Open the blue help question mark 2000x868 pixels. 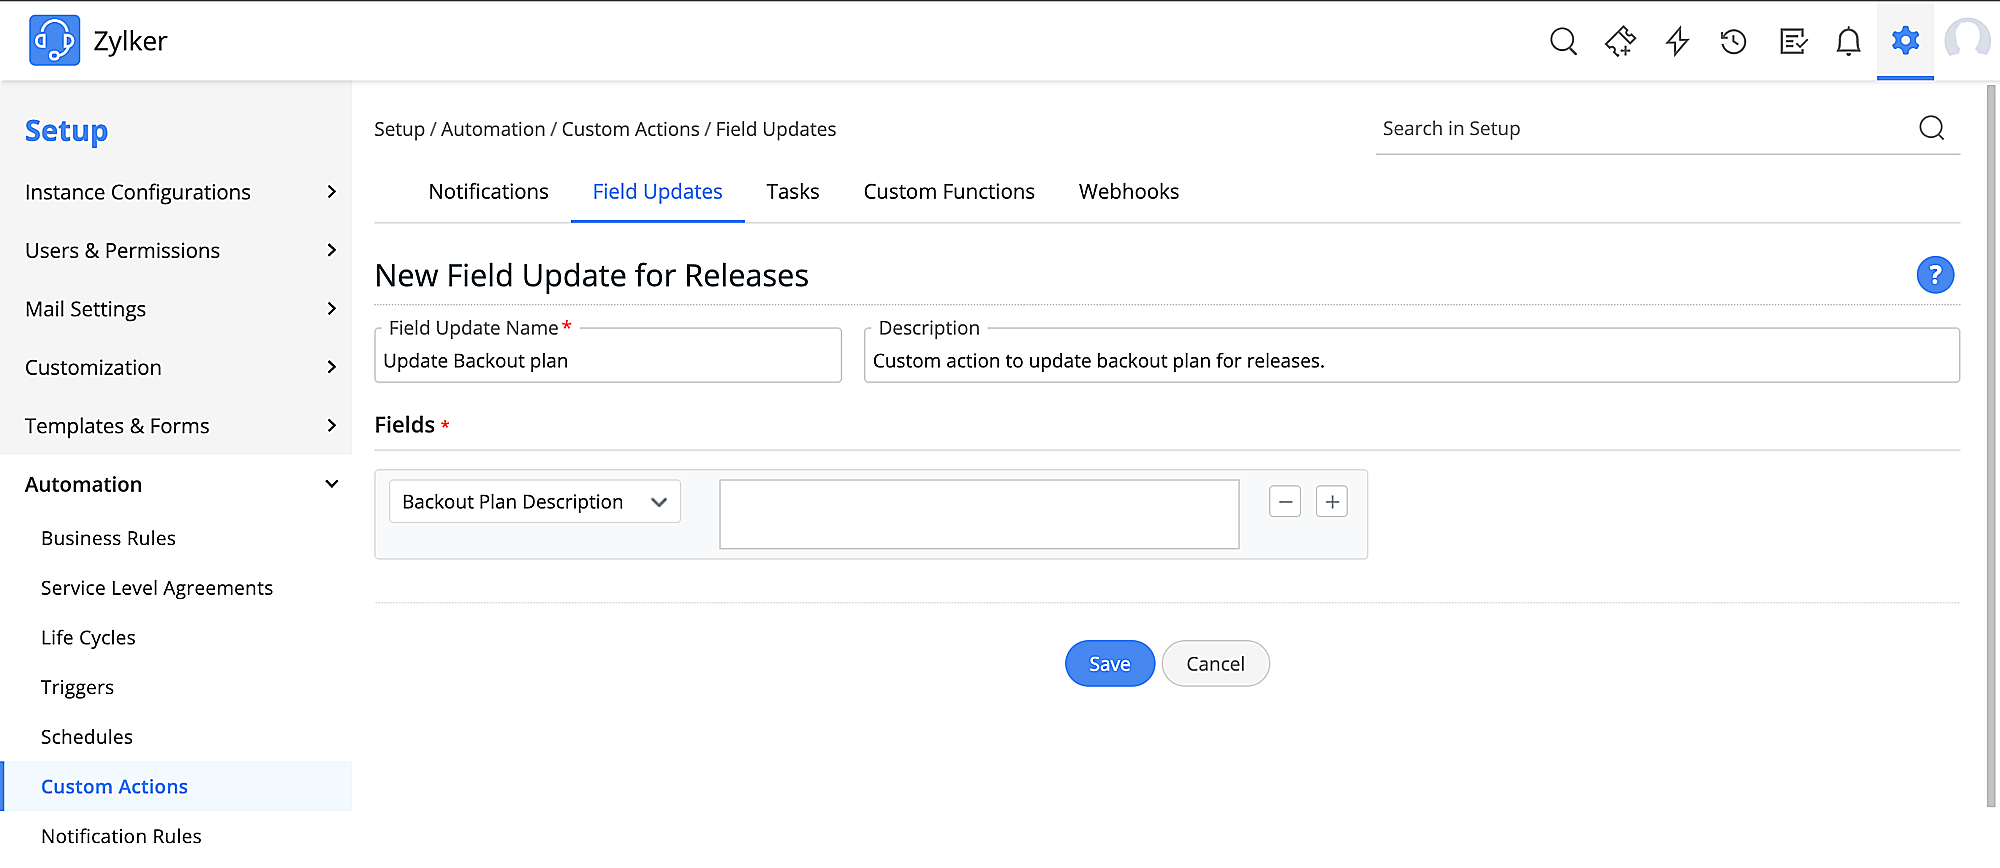tap(1935, 275)
